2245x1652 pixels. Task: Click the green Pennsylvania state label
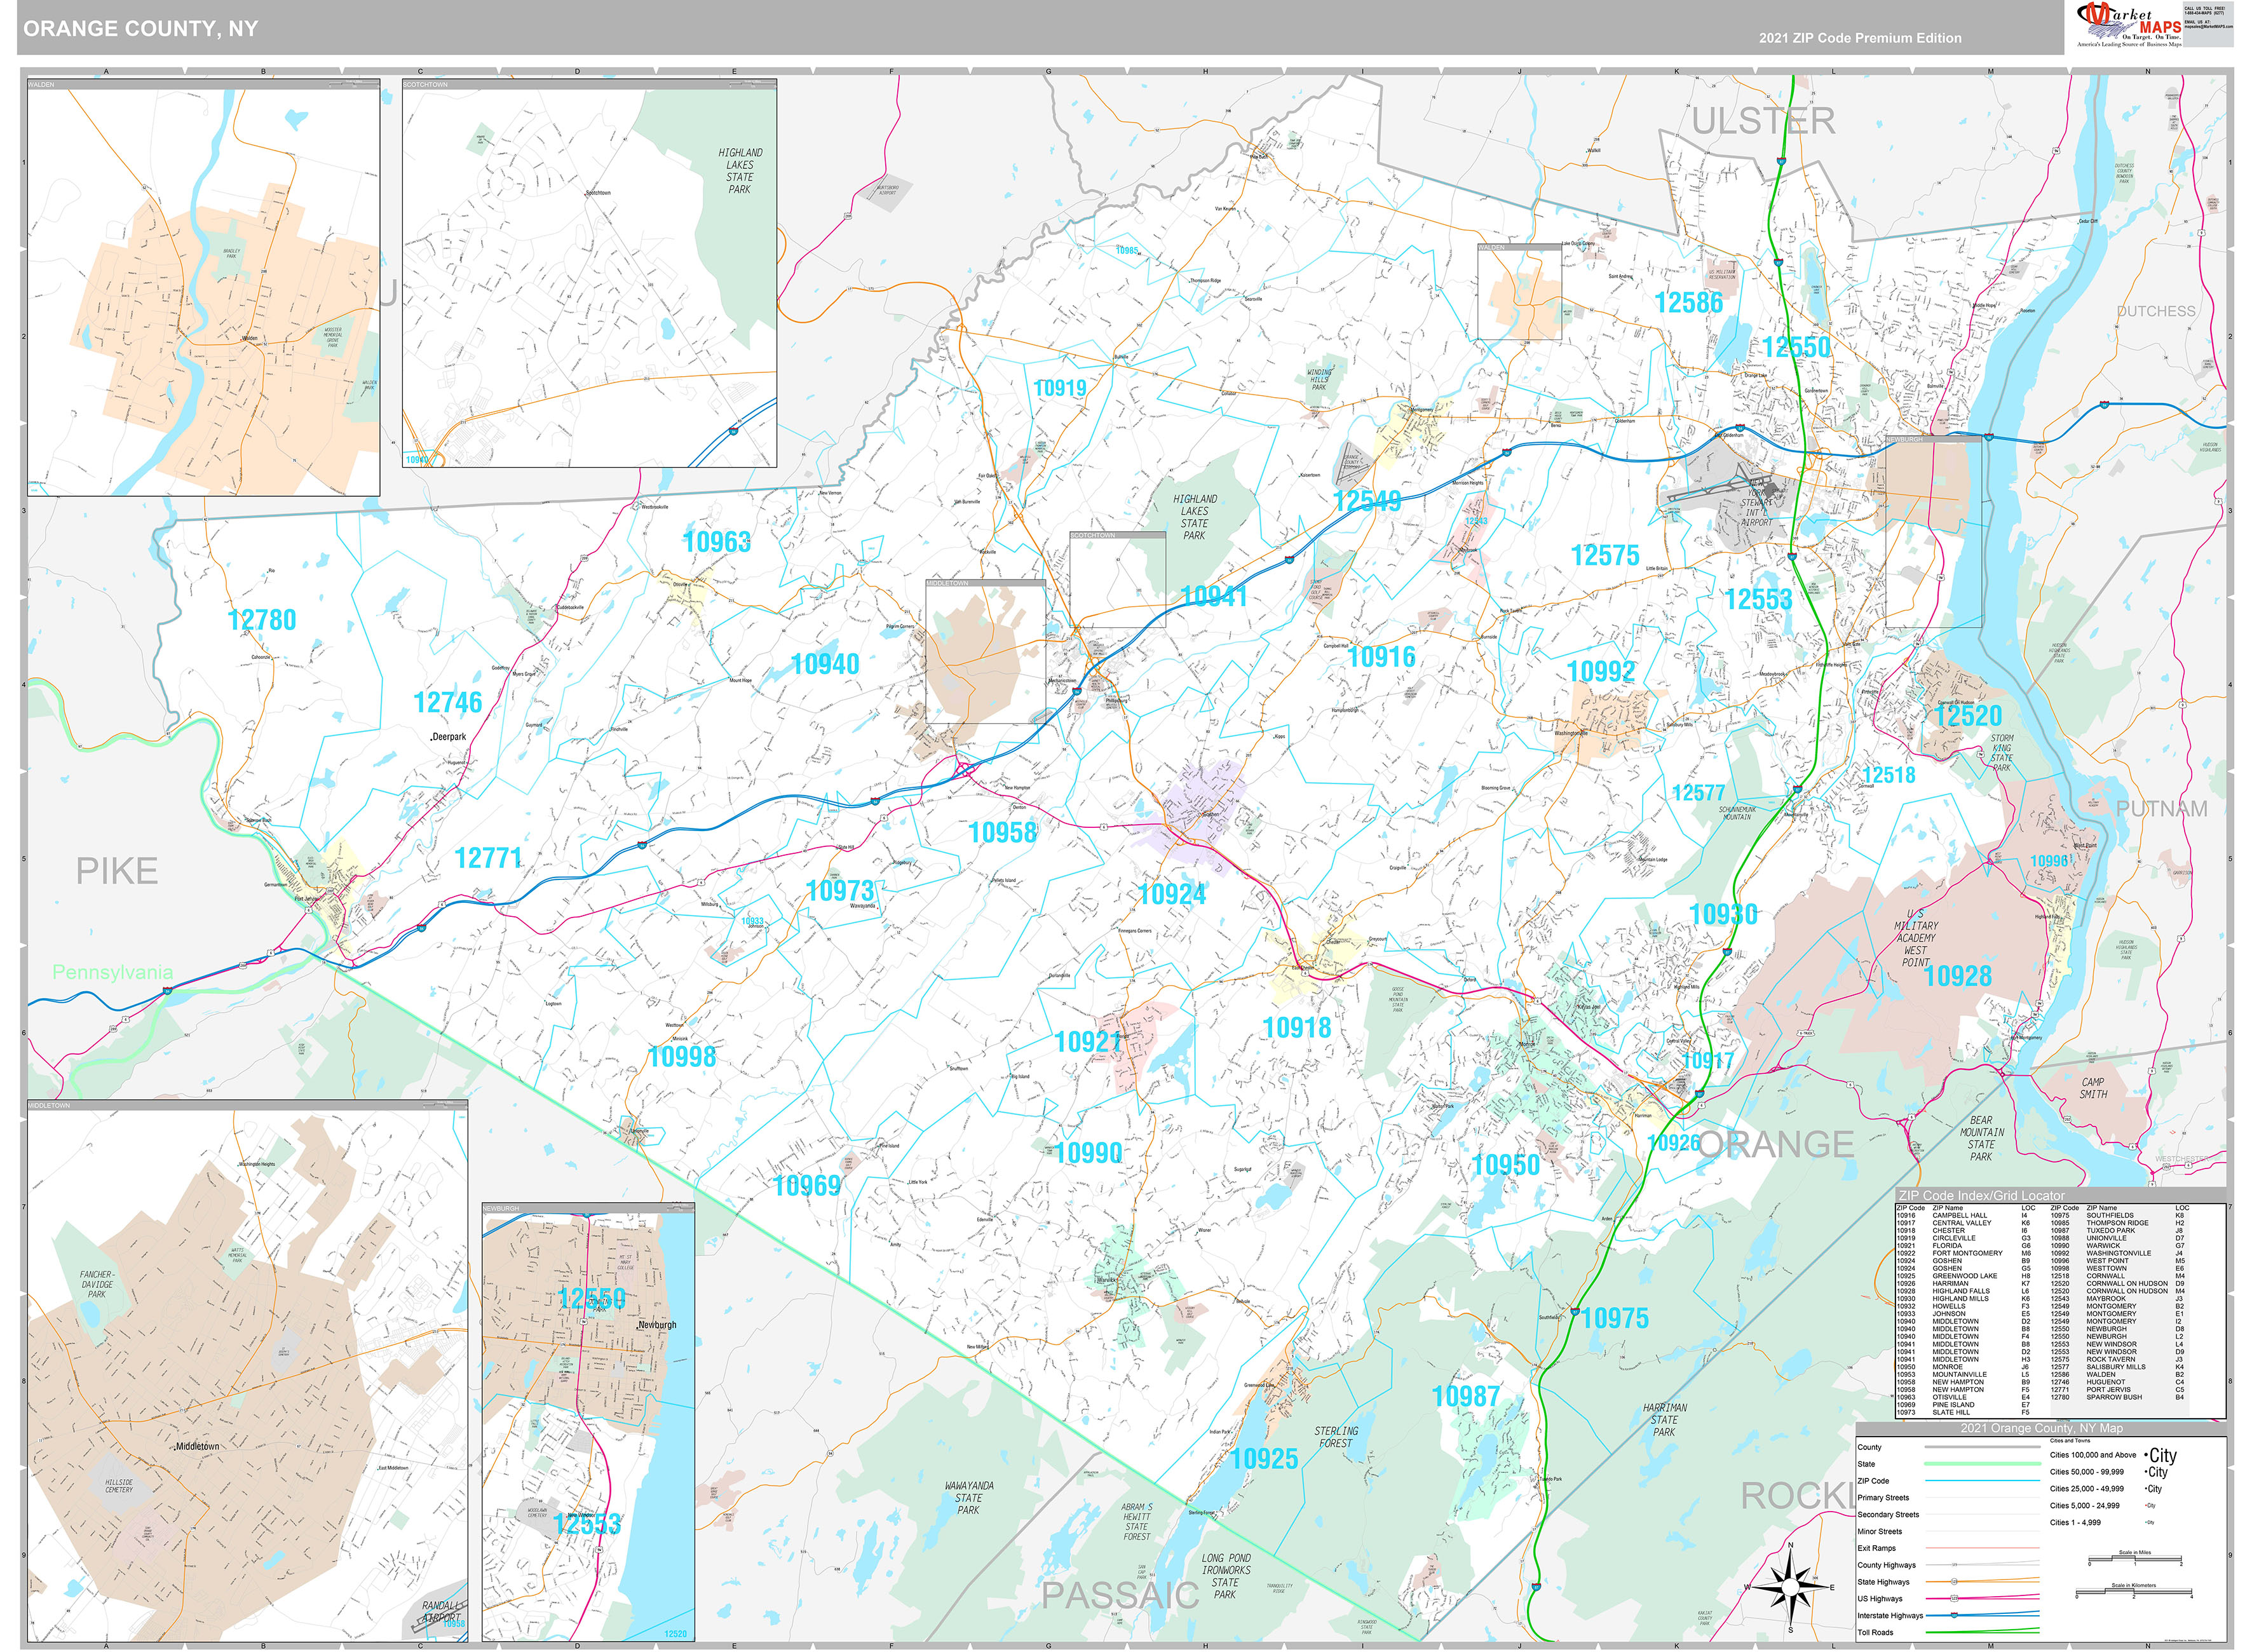(x=112, y=972)
